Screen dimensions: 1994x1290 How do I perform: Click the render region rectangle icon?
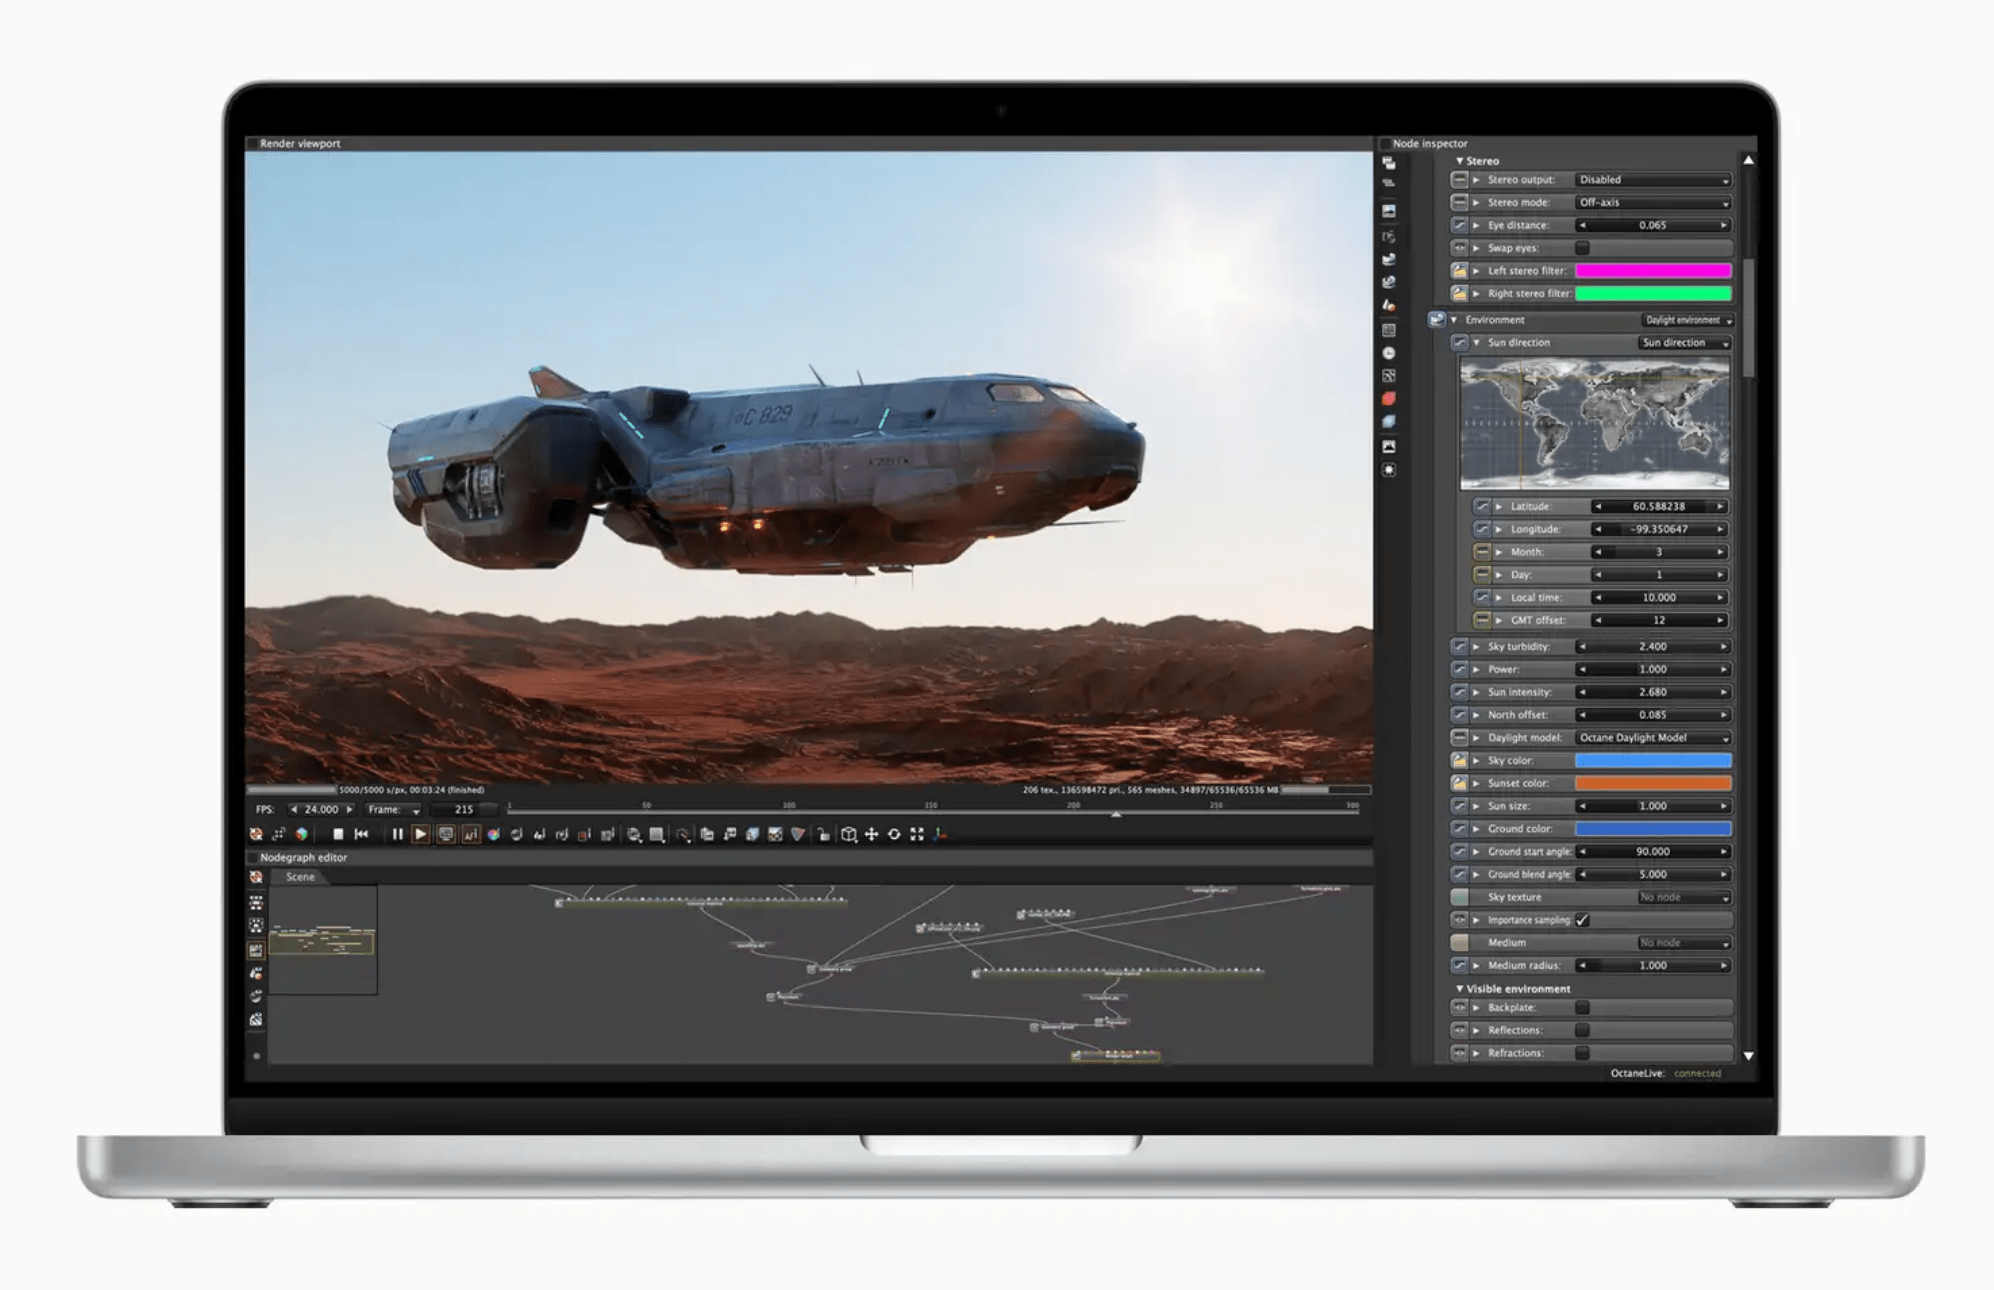(x=657, y=834)
